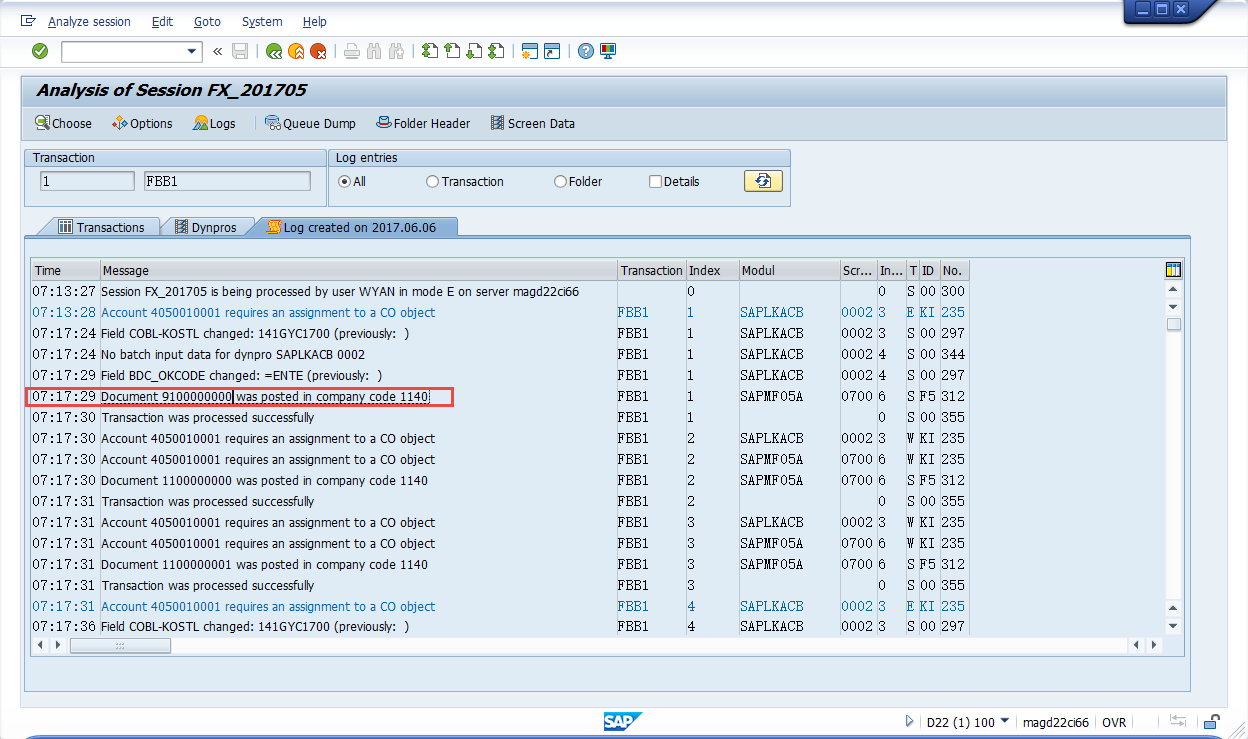Select 'No batch input data for dynpro' row
This screenshot has width=1248, height=739.
point(500,355)
